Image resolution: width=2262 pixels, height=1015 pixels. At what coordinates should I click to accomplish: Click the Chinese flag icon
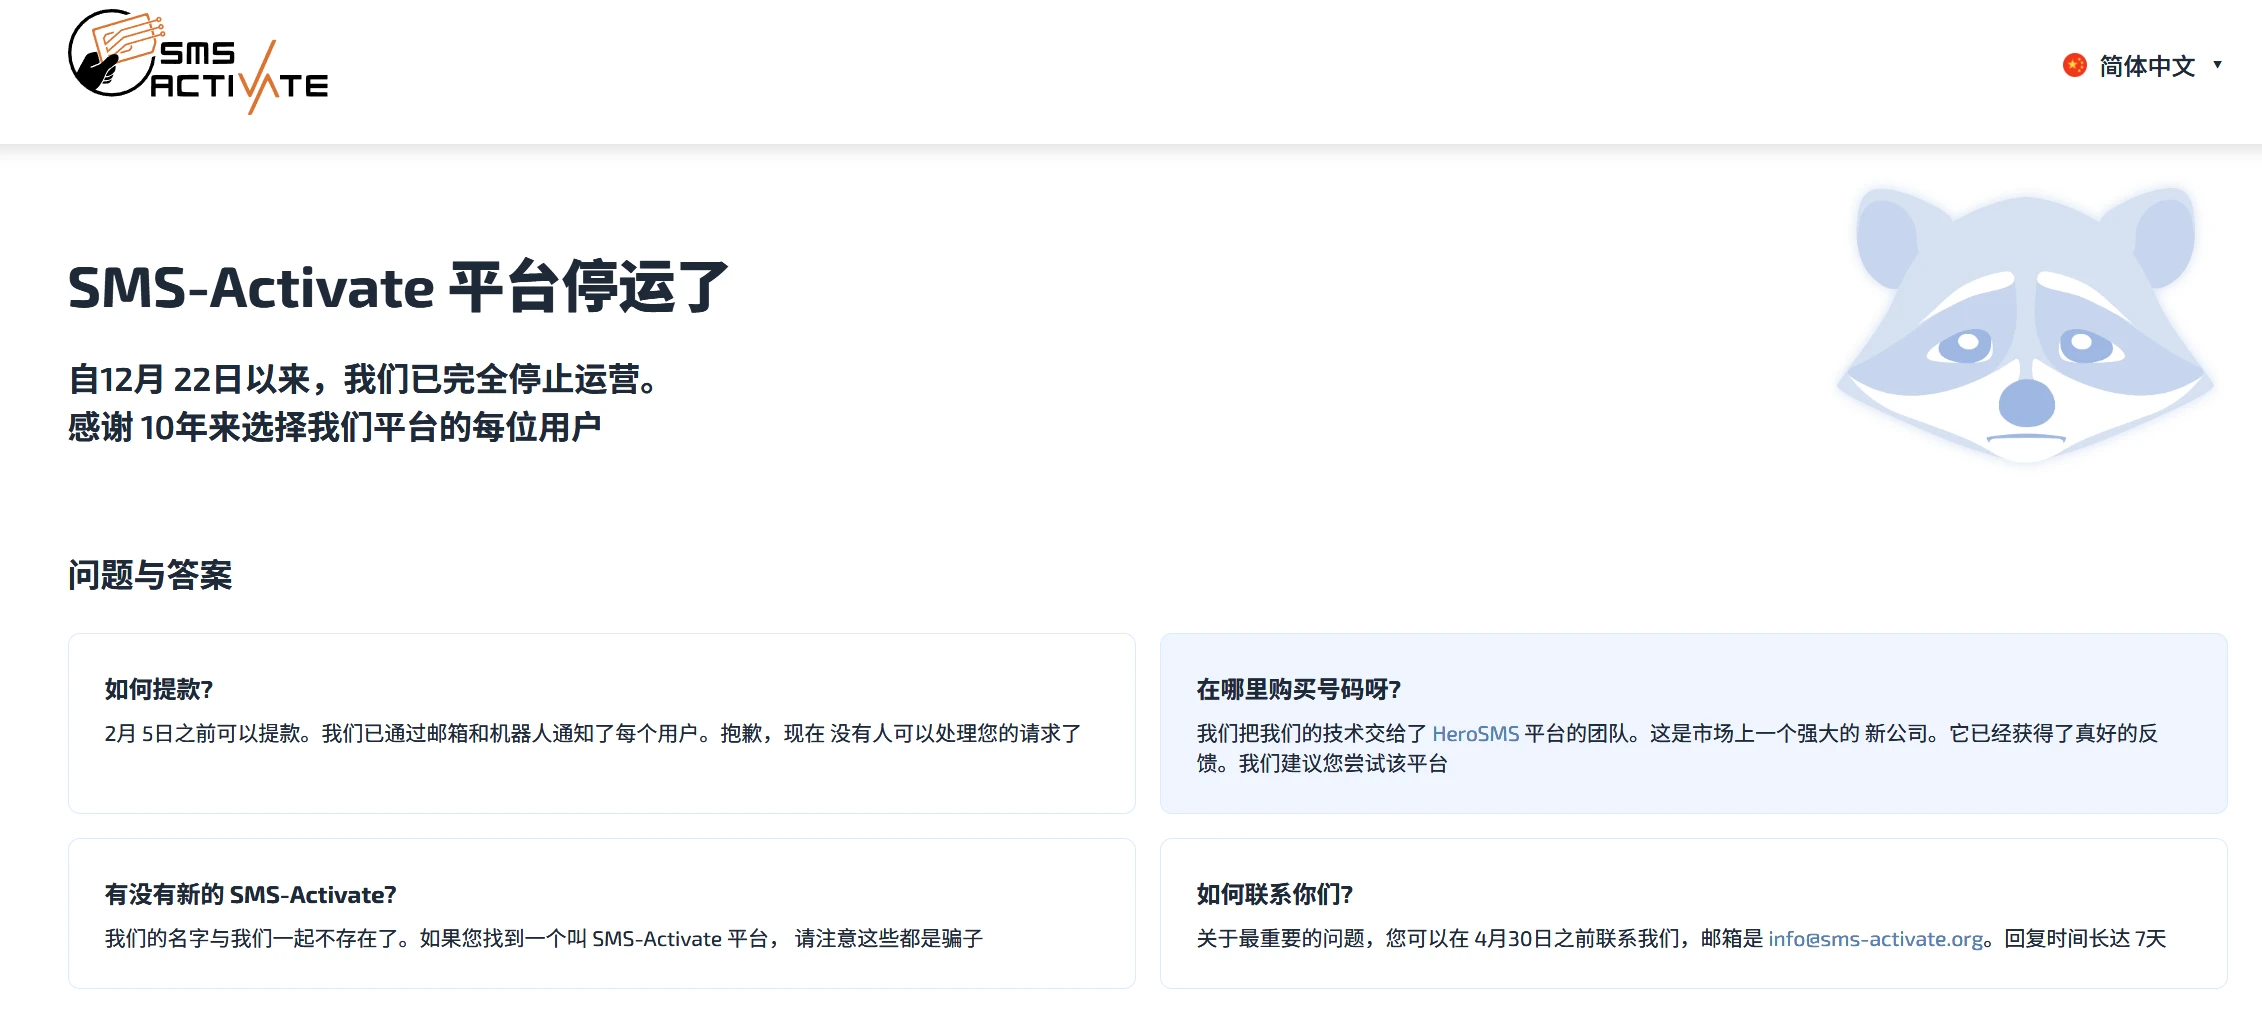(2075, 65)
